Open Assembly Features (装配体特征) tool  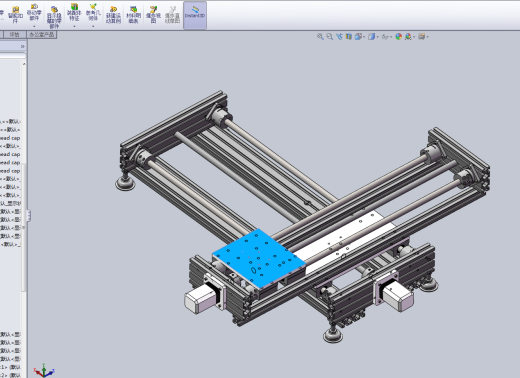point(74,12)
